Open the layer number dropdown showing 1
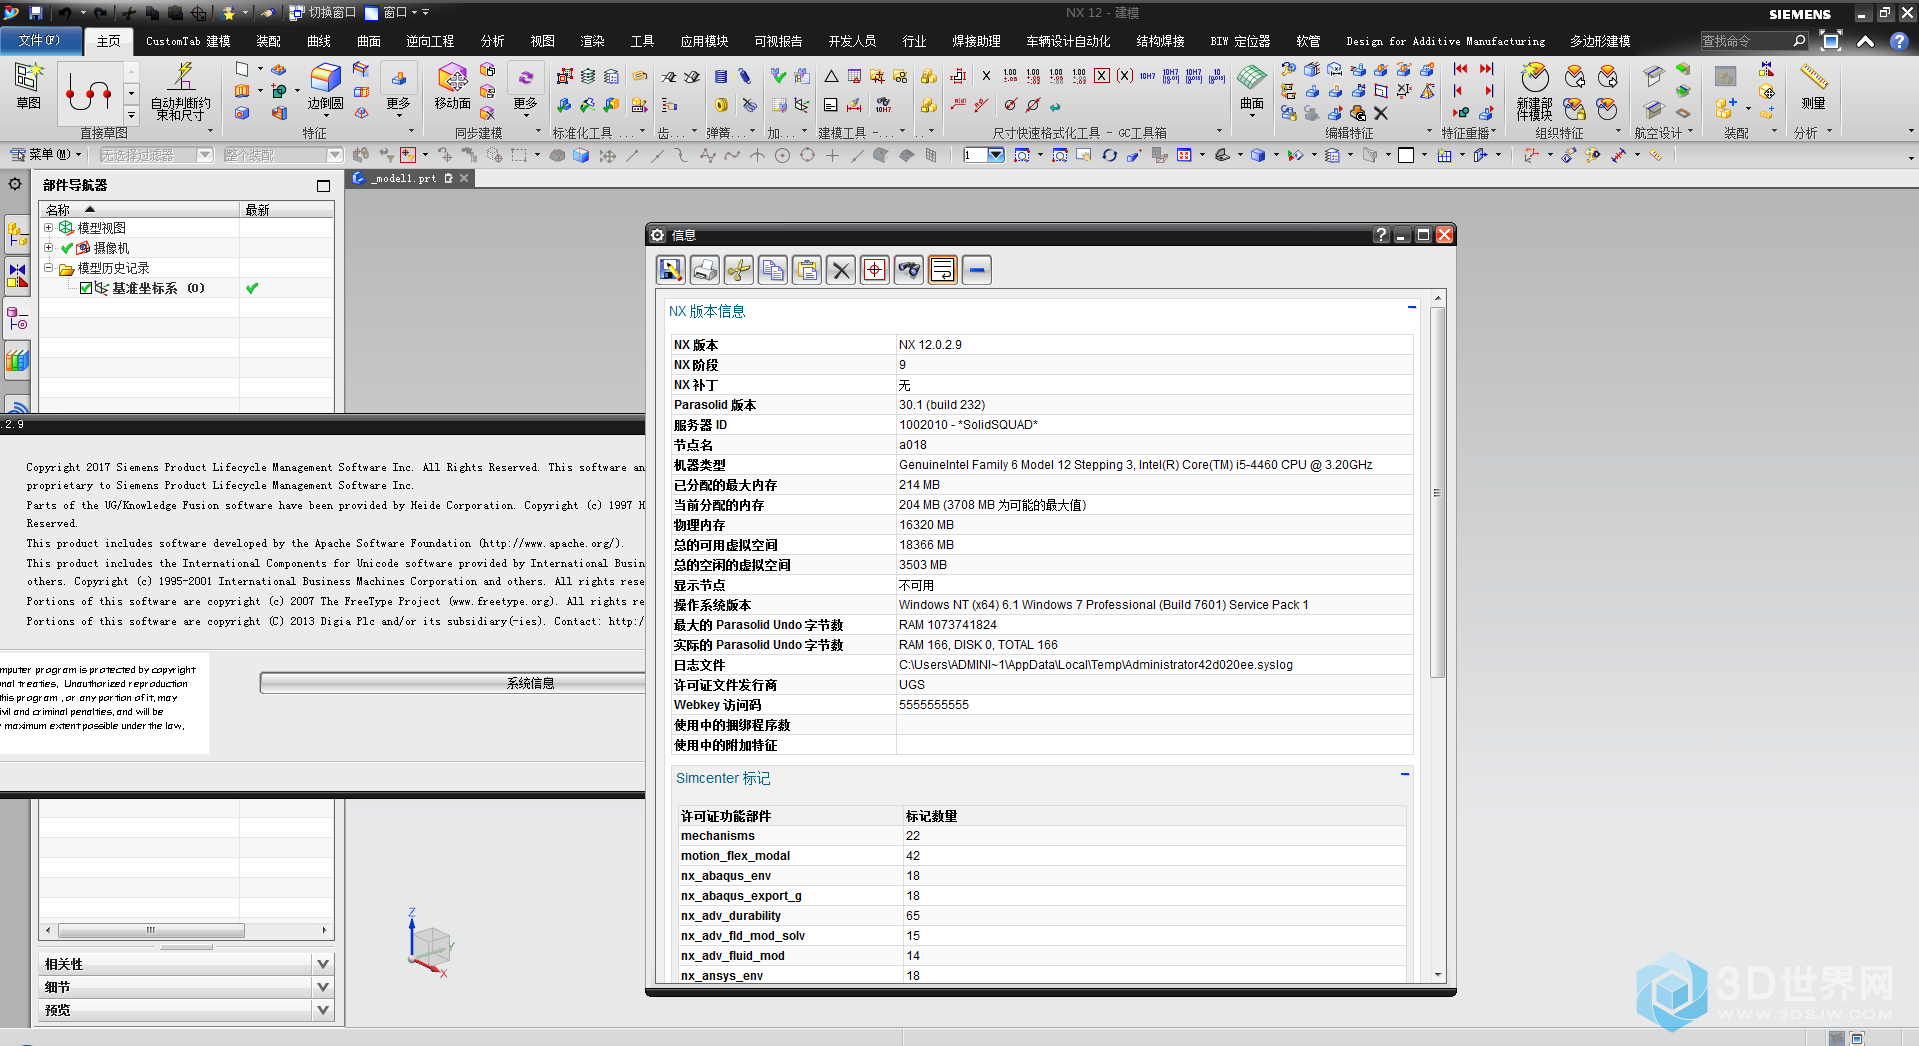 [x=995, y=155]
